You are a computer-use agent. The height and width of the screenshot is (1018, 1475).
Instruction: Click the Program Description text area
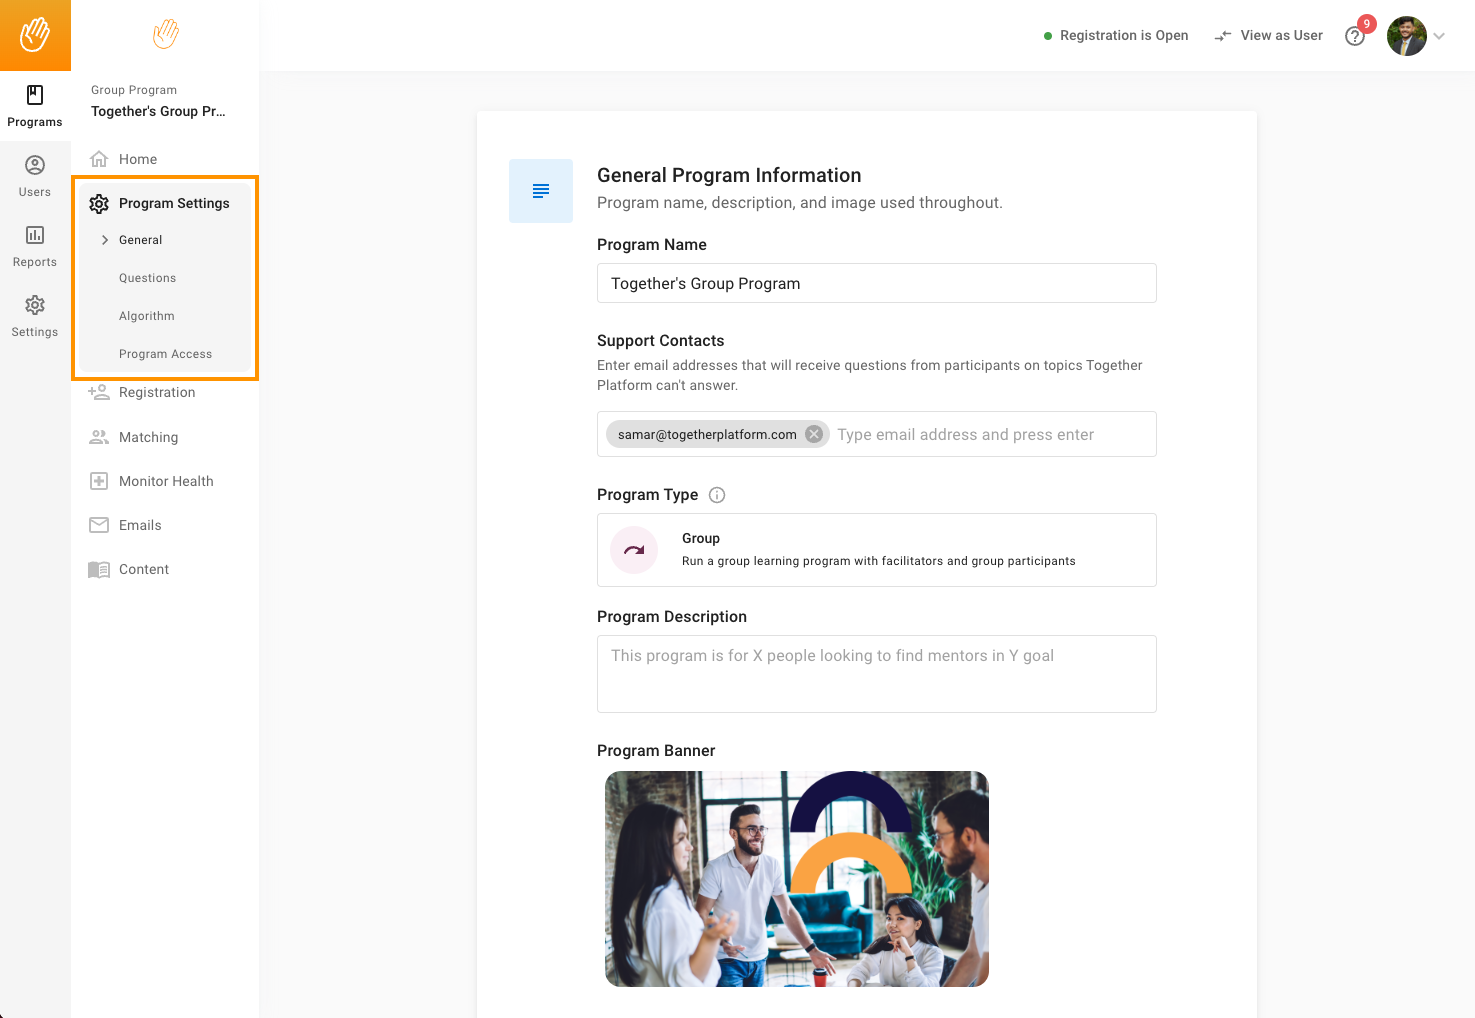coord(877,674)
